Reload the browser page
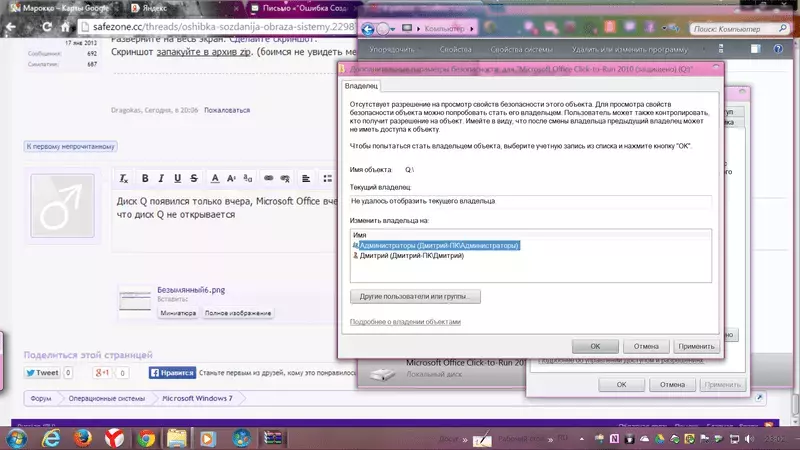Image resolution: width=800 pixels, height=450 pixels. click(x=47, y=27)
